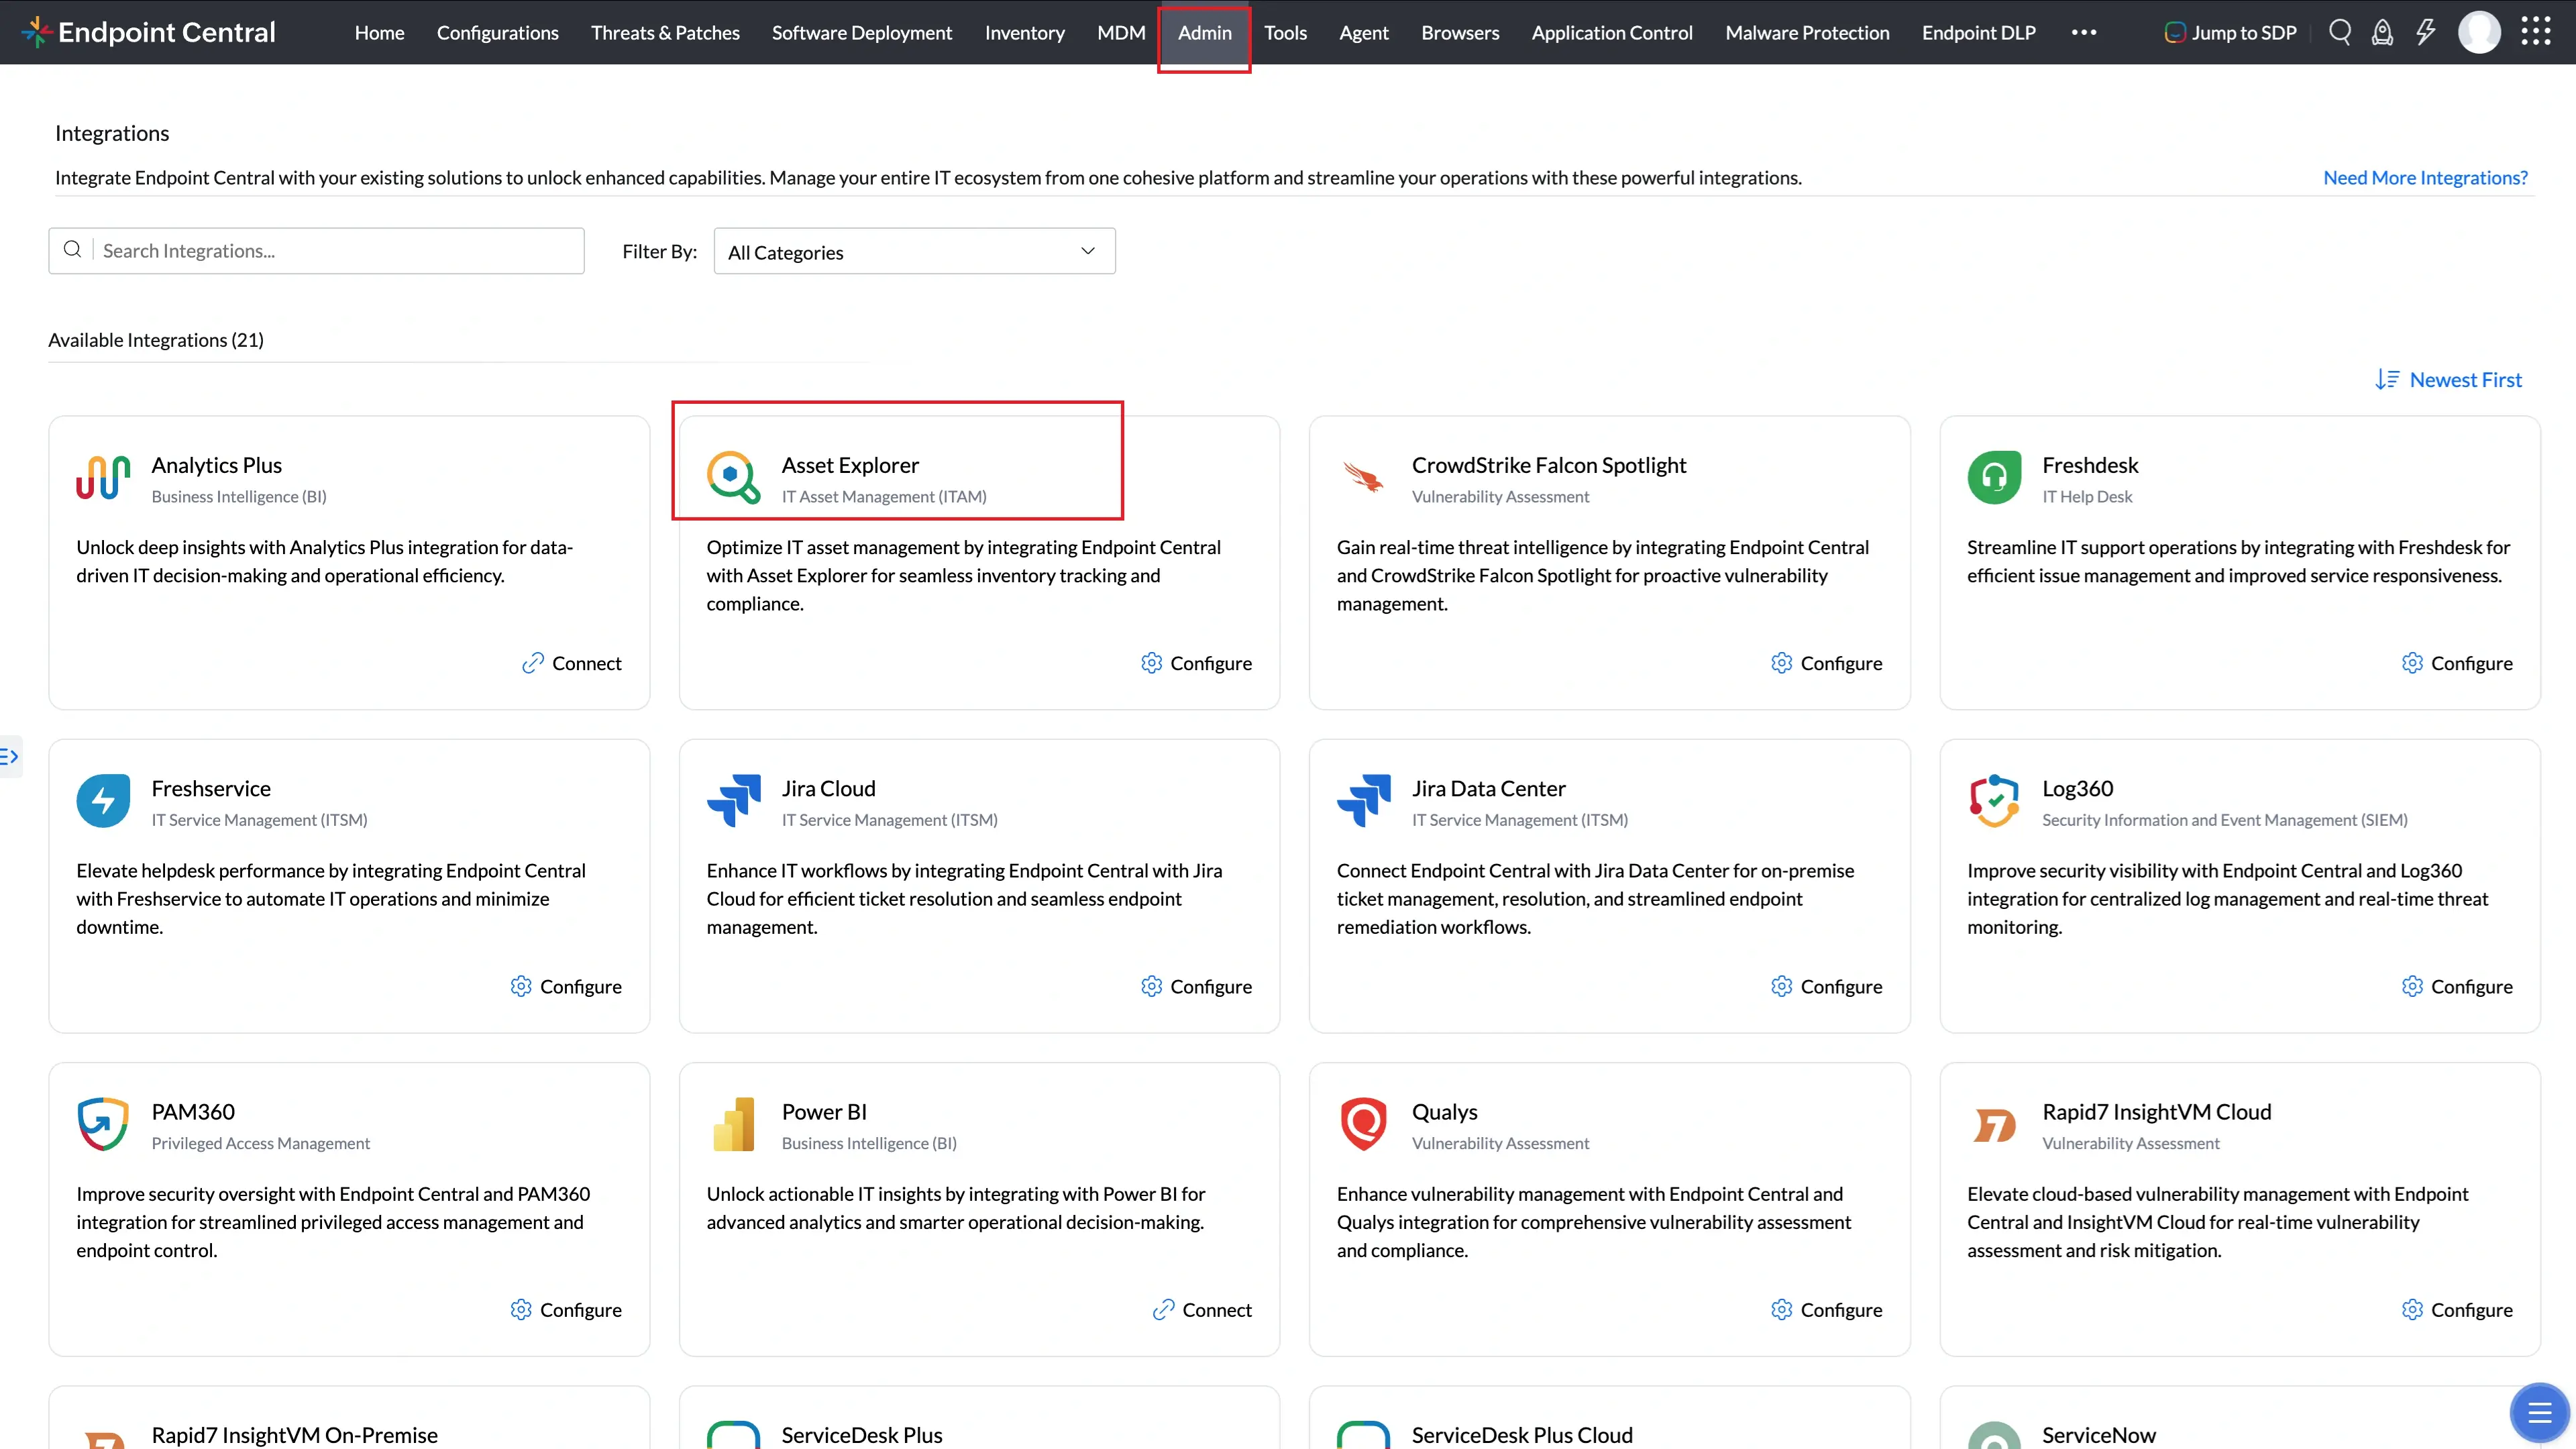The image size is (2576, 1449).
Task: Click the Asset Explorer card title
Action: (850, 465)
